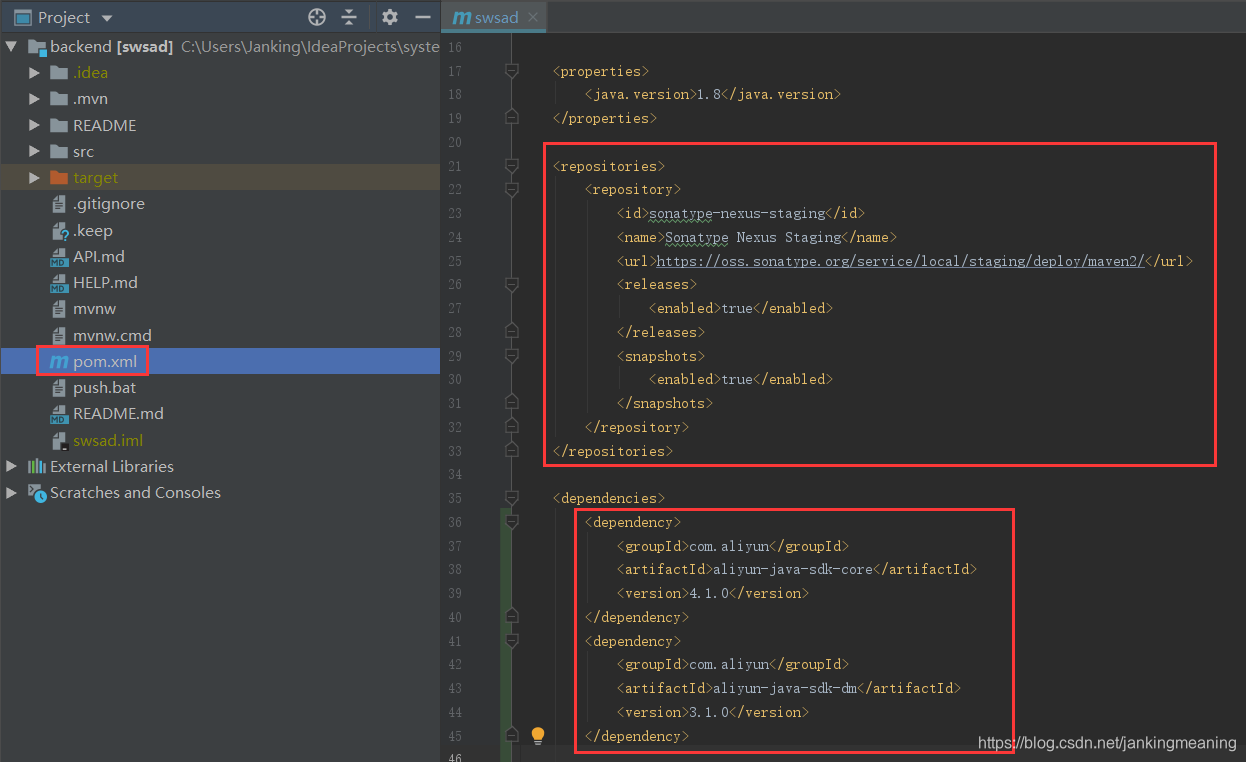Click the sonatype-nexus-staging id text

(737, 213)
